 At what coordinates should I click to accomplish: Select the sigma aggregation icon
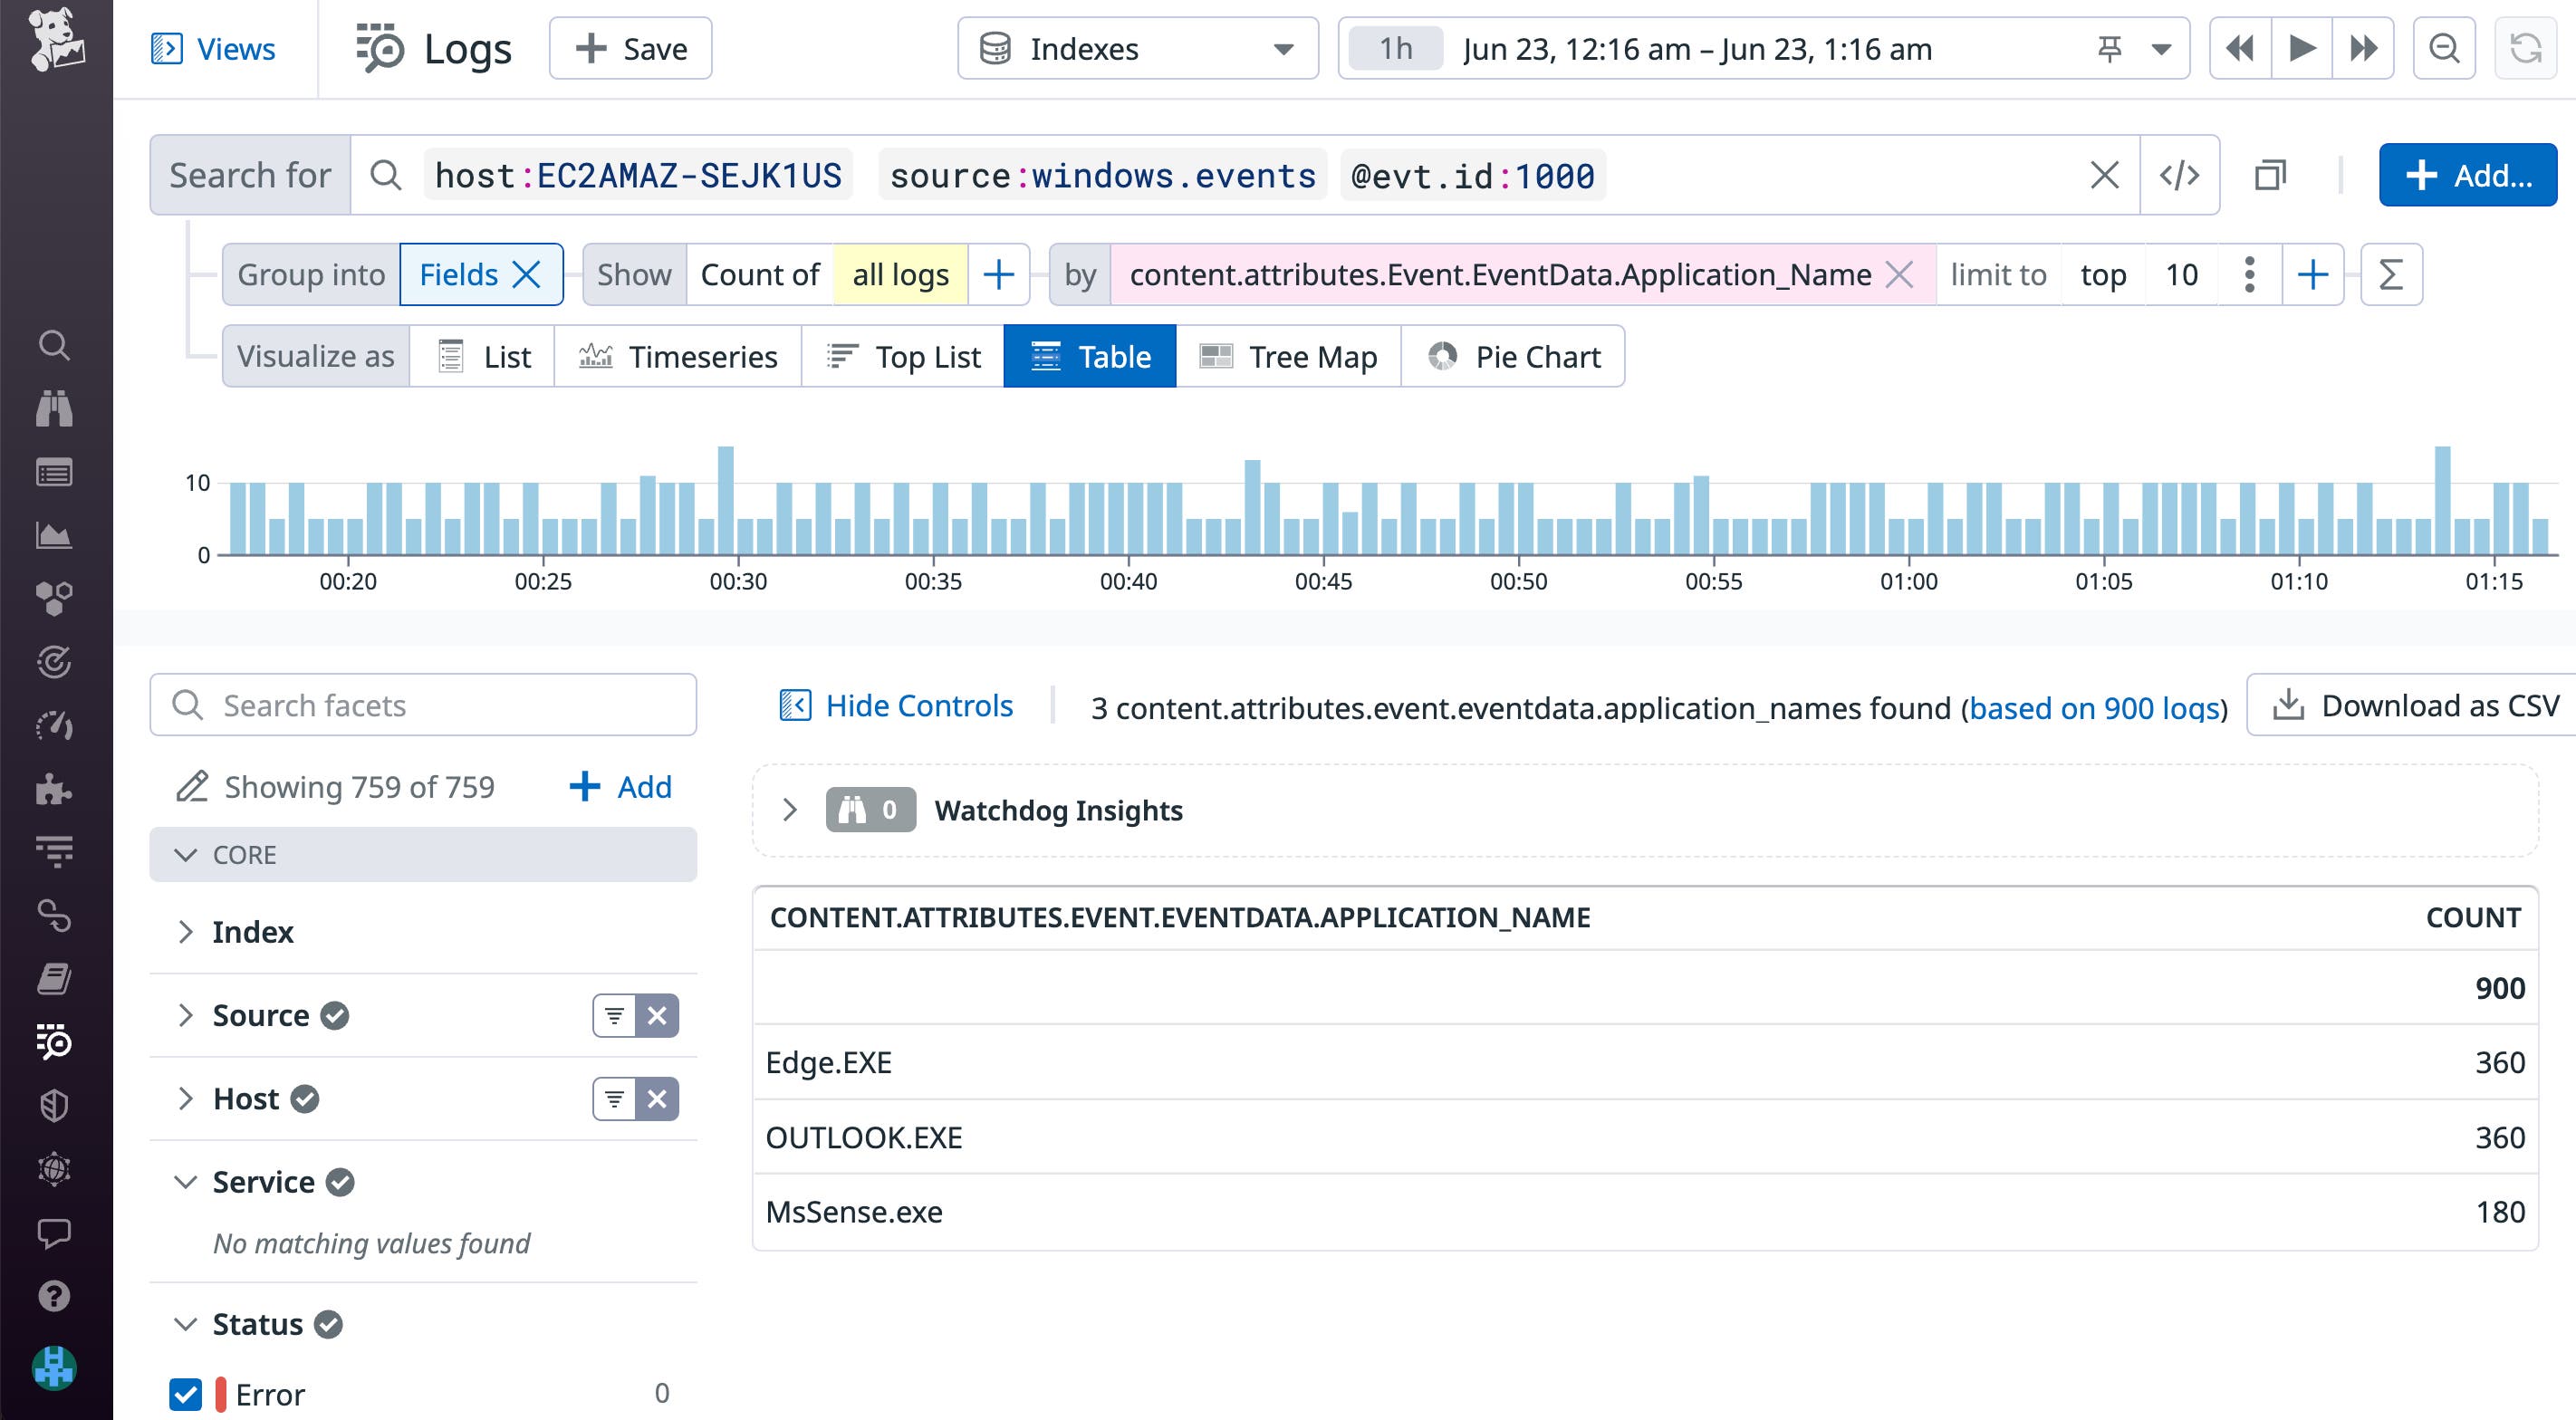pos(2391,273)
